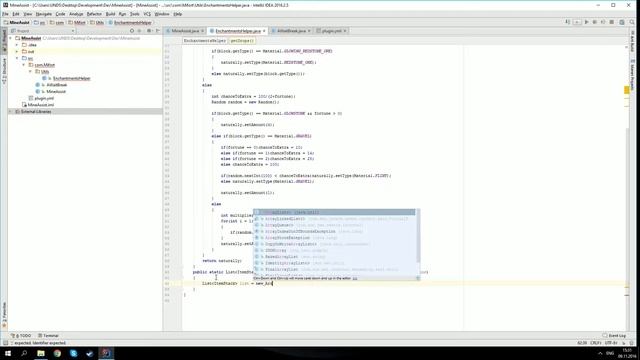Open Project Structure icon in toolbar
The height and width of the screenshot is (360, 640).
click(622, 22)
